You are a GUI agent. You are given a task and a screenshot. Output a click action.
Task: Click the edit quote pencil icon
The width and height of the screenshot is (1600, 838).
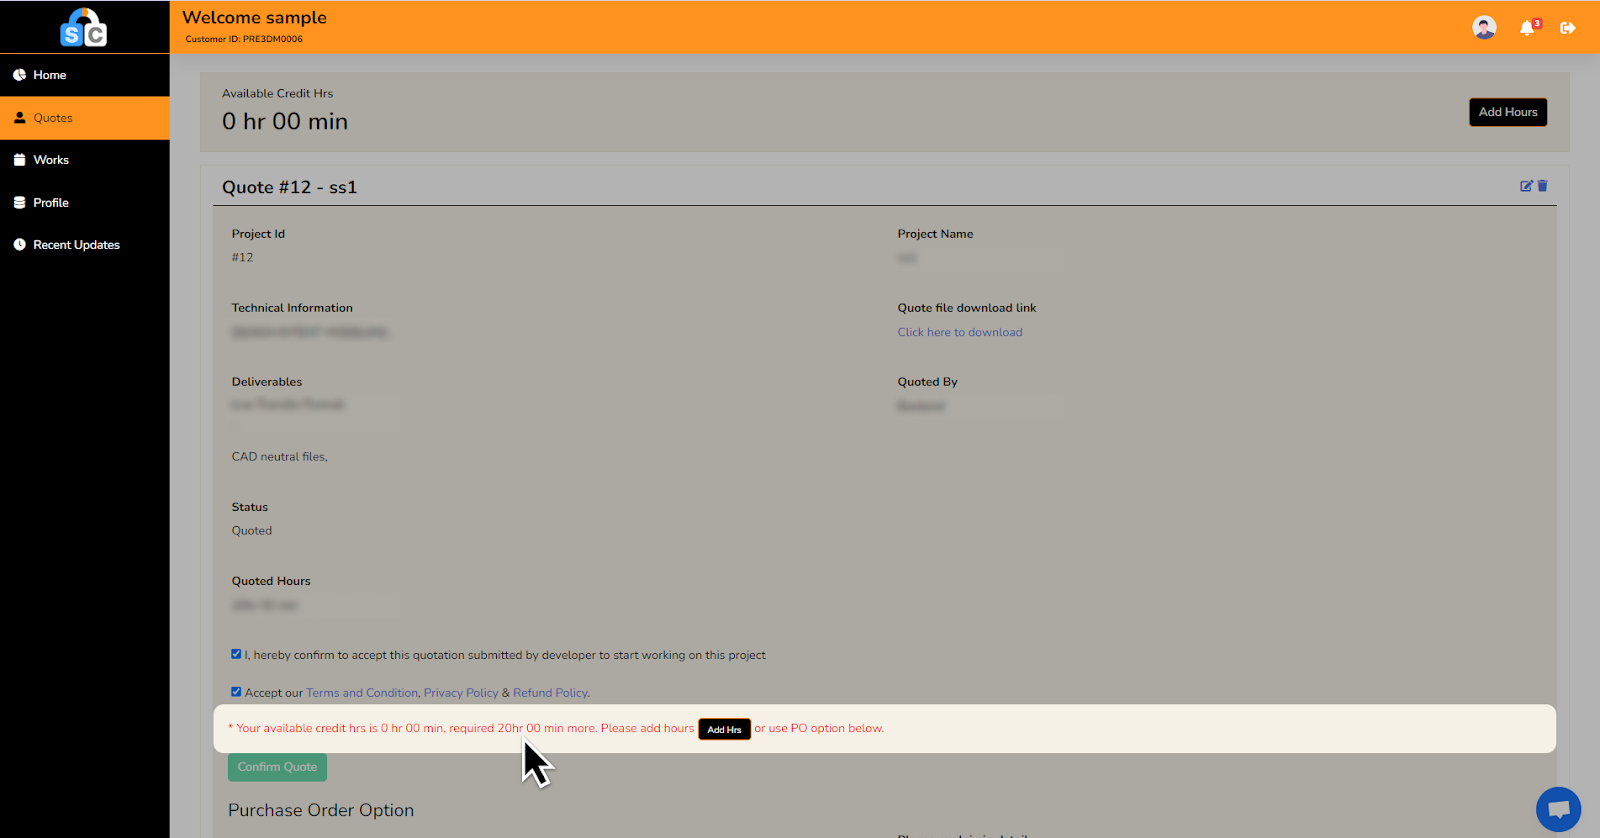coord(1526,186)
